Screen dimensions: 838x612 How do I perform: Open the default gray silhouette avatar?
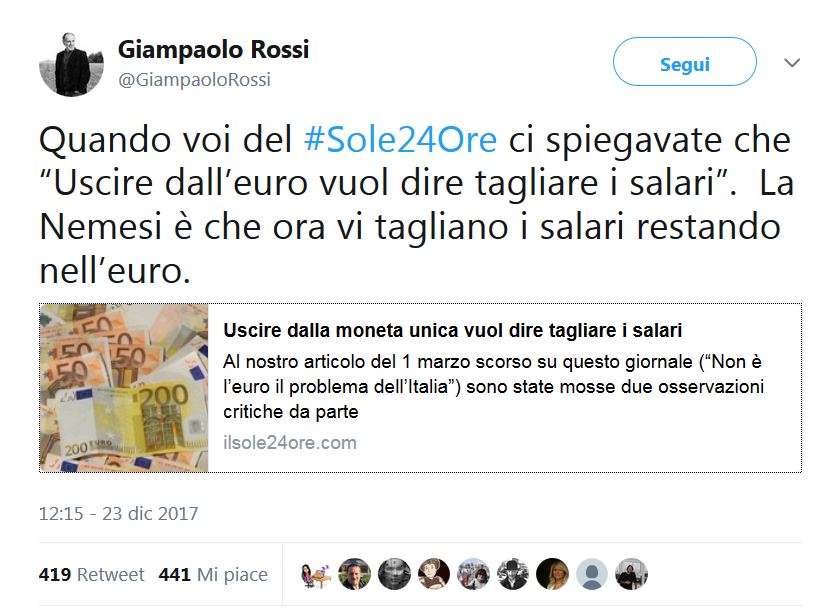[x=592, y=574]
